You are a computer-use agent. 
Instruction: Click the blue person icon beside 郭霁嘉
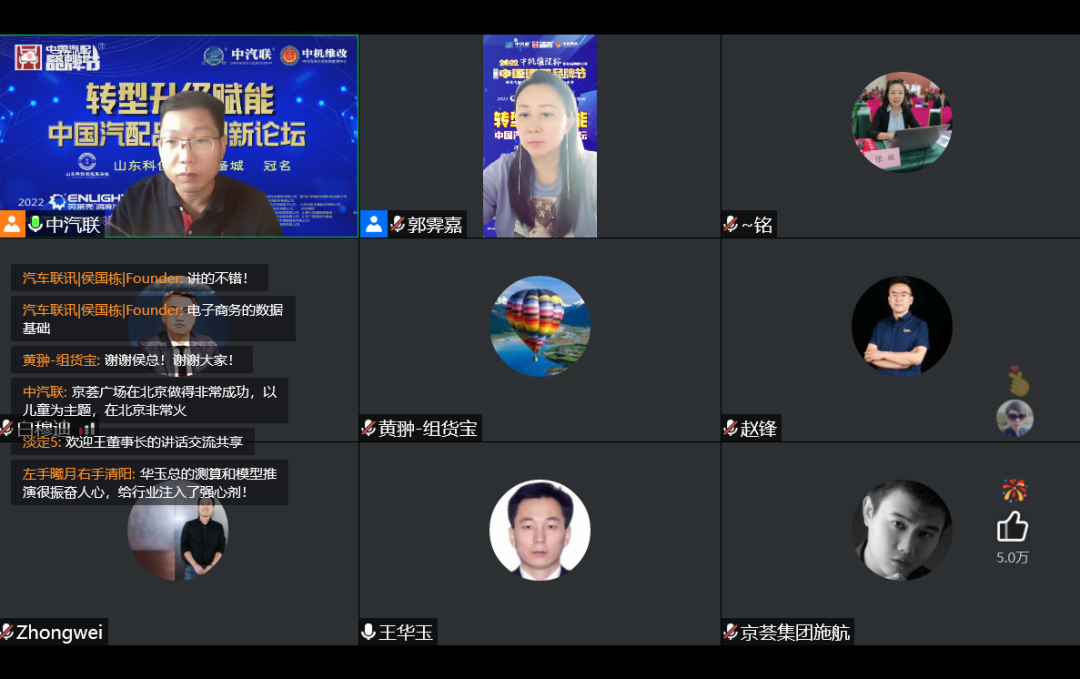click(374, 224)
